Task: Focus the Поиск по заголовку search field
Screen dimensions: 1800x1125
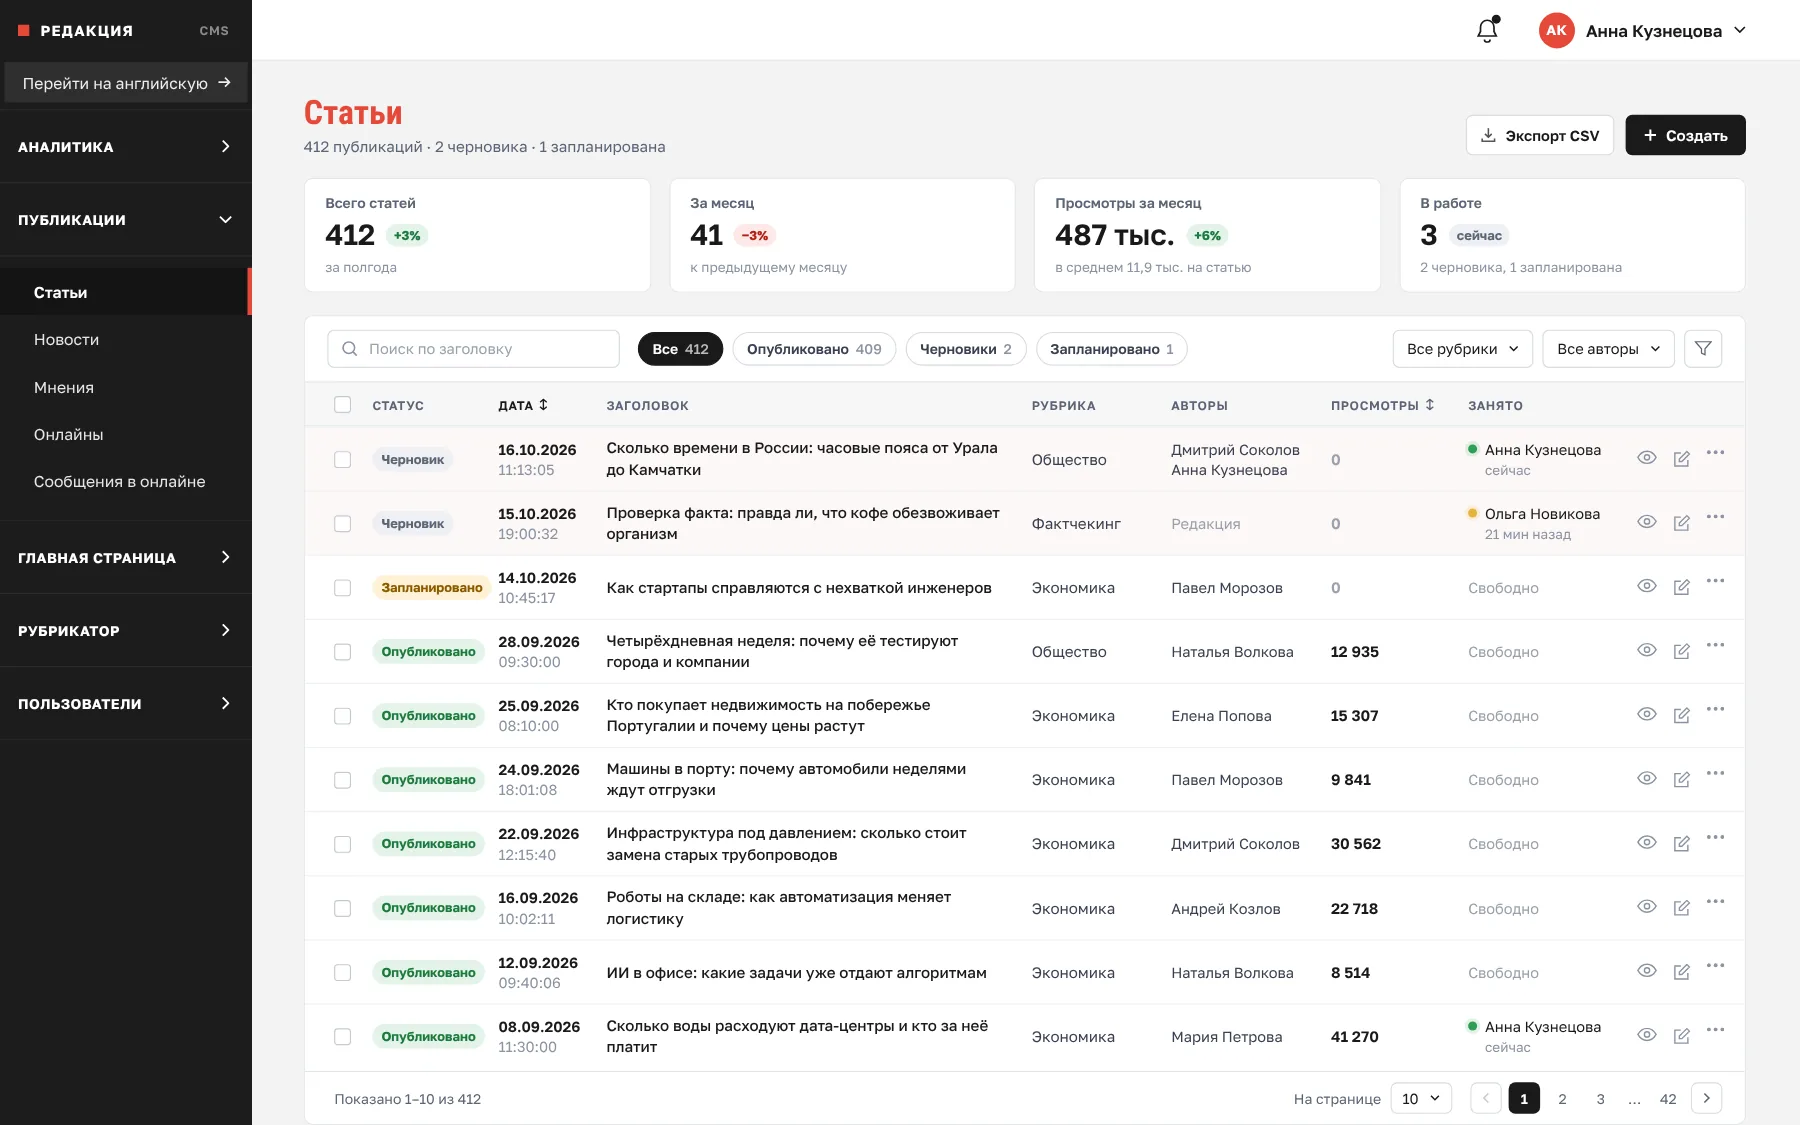Action: pyautogui.click(x=473, y=349)
